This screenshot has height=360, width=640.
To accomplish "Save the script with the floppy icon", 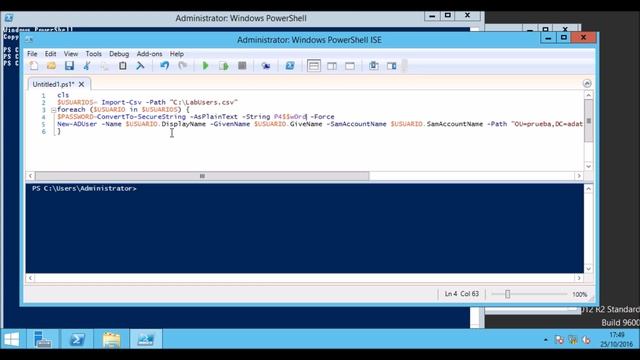I will 69,66.
